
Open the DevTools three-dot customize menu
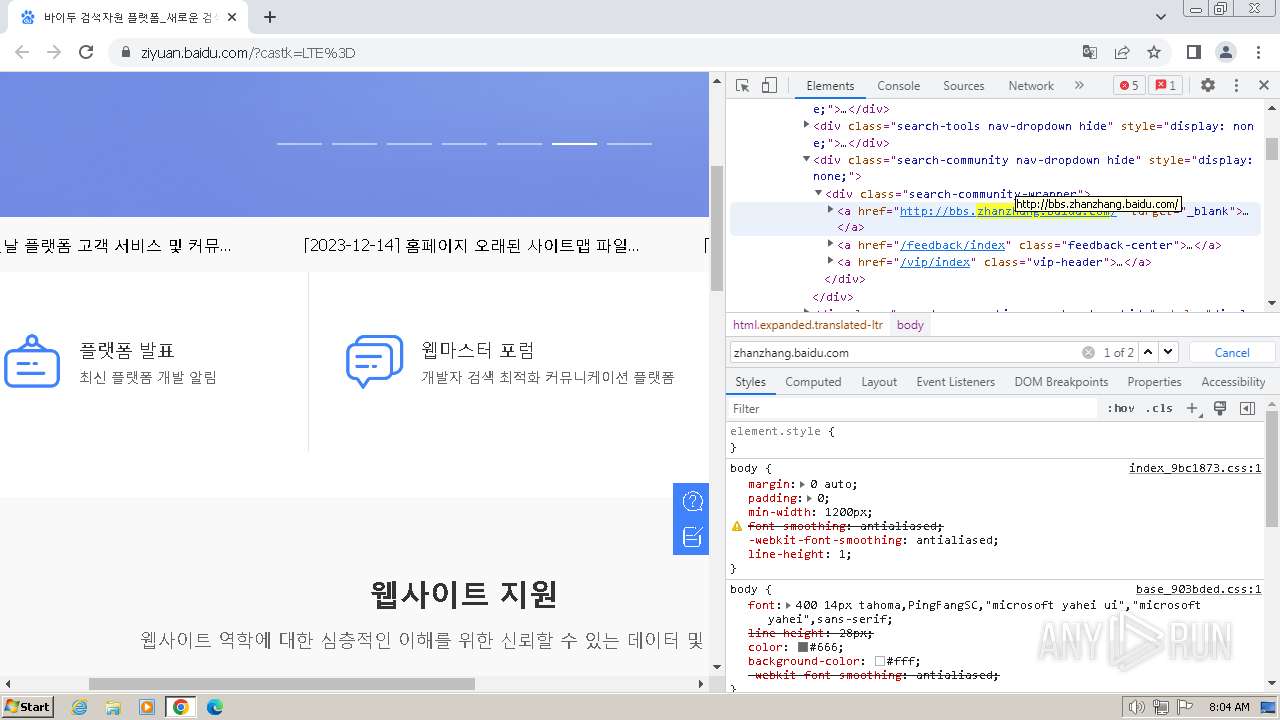coord(1236,86)
